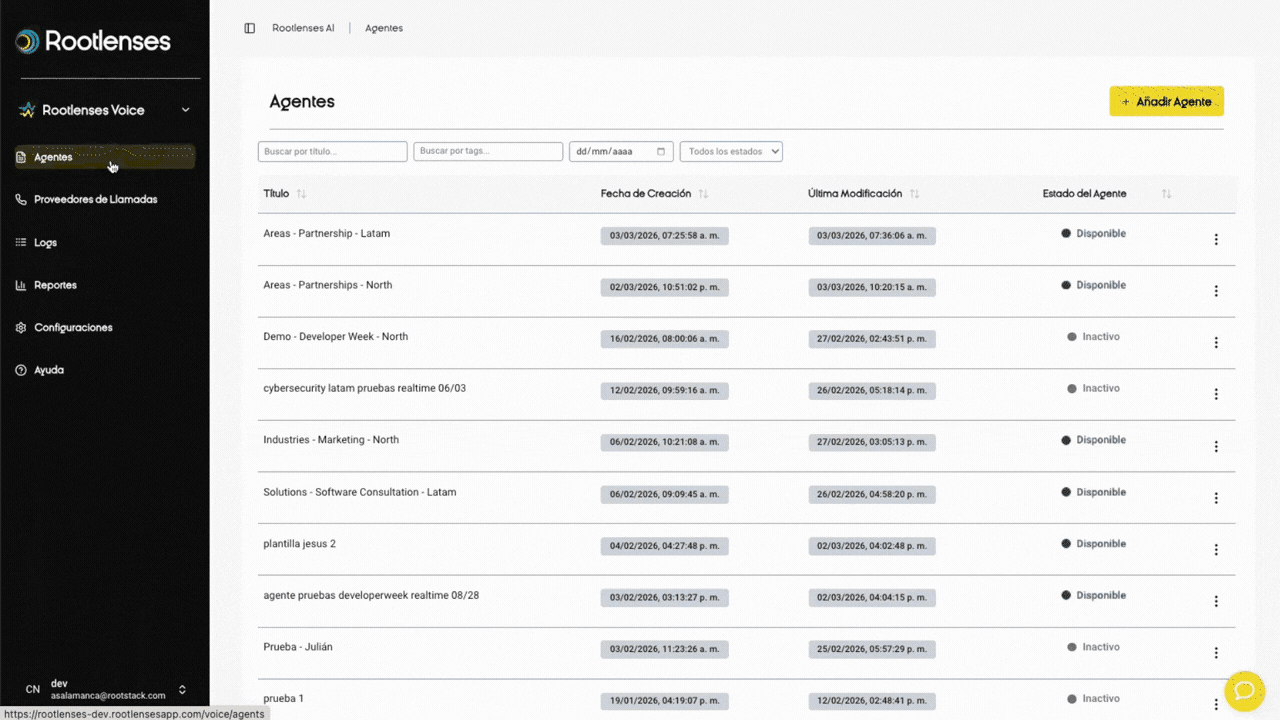Click the Añadir Agente button
The height and width of the screenshot is (720, 1280).
(x=1166, y=101)
